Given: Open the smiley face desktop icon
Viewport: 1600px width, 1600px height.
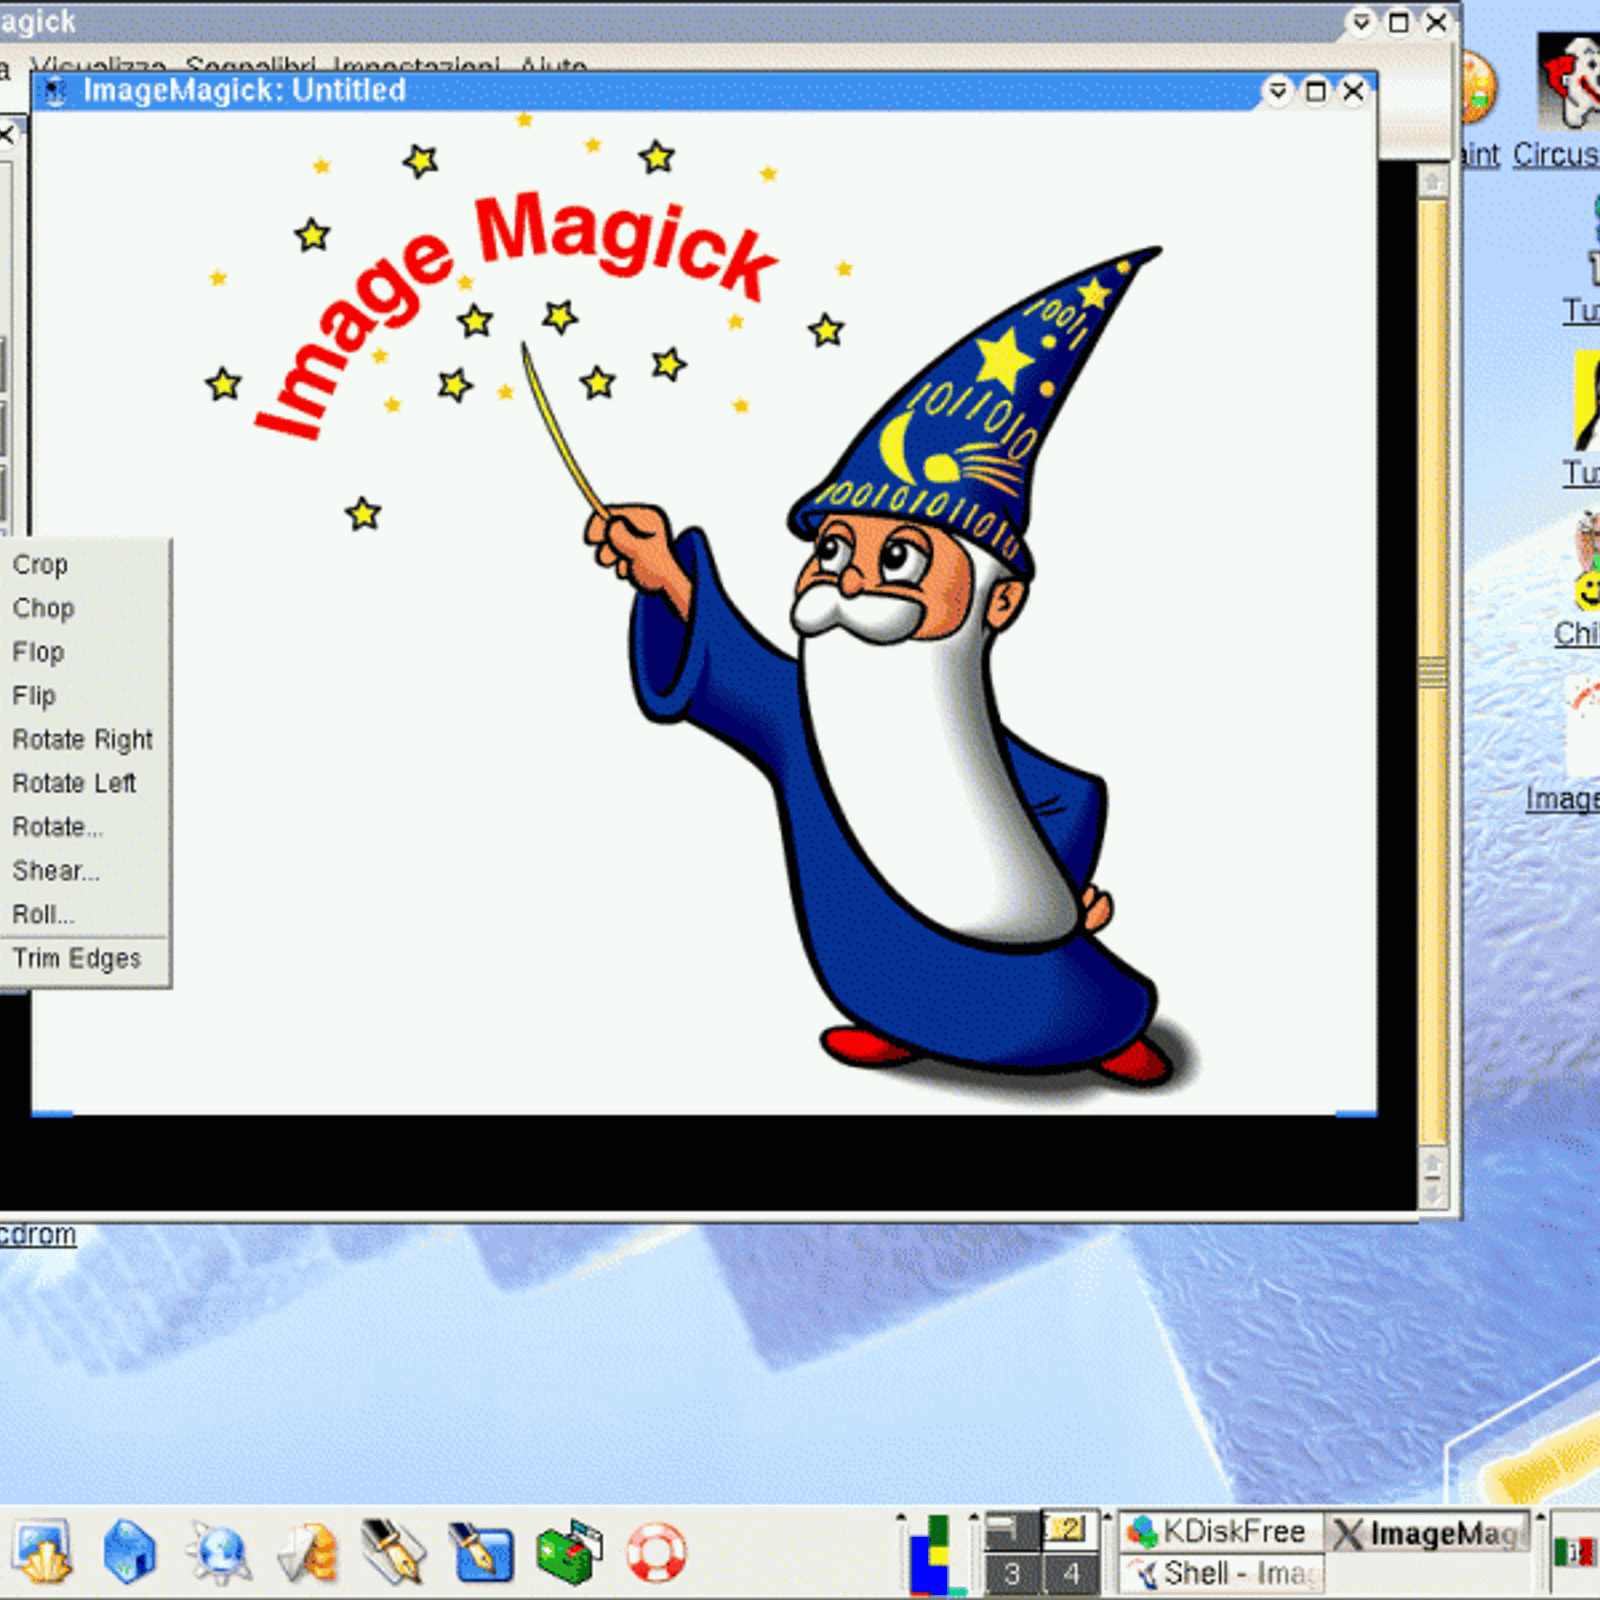Looking at the screenshot, I should (1587, 562).
